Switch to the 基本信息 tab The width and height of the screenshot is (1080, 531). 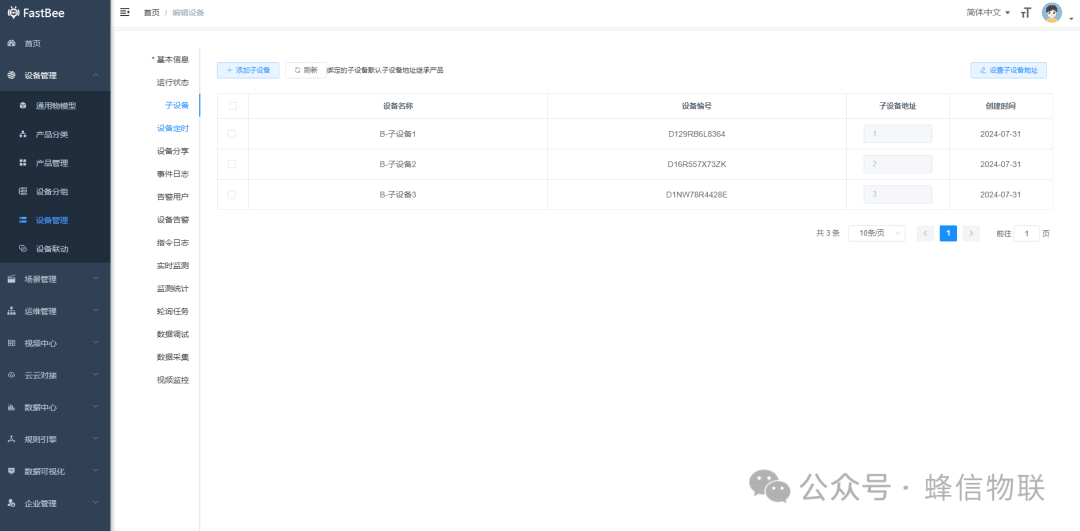click(x=172, y=59)
